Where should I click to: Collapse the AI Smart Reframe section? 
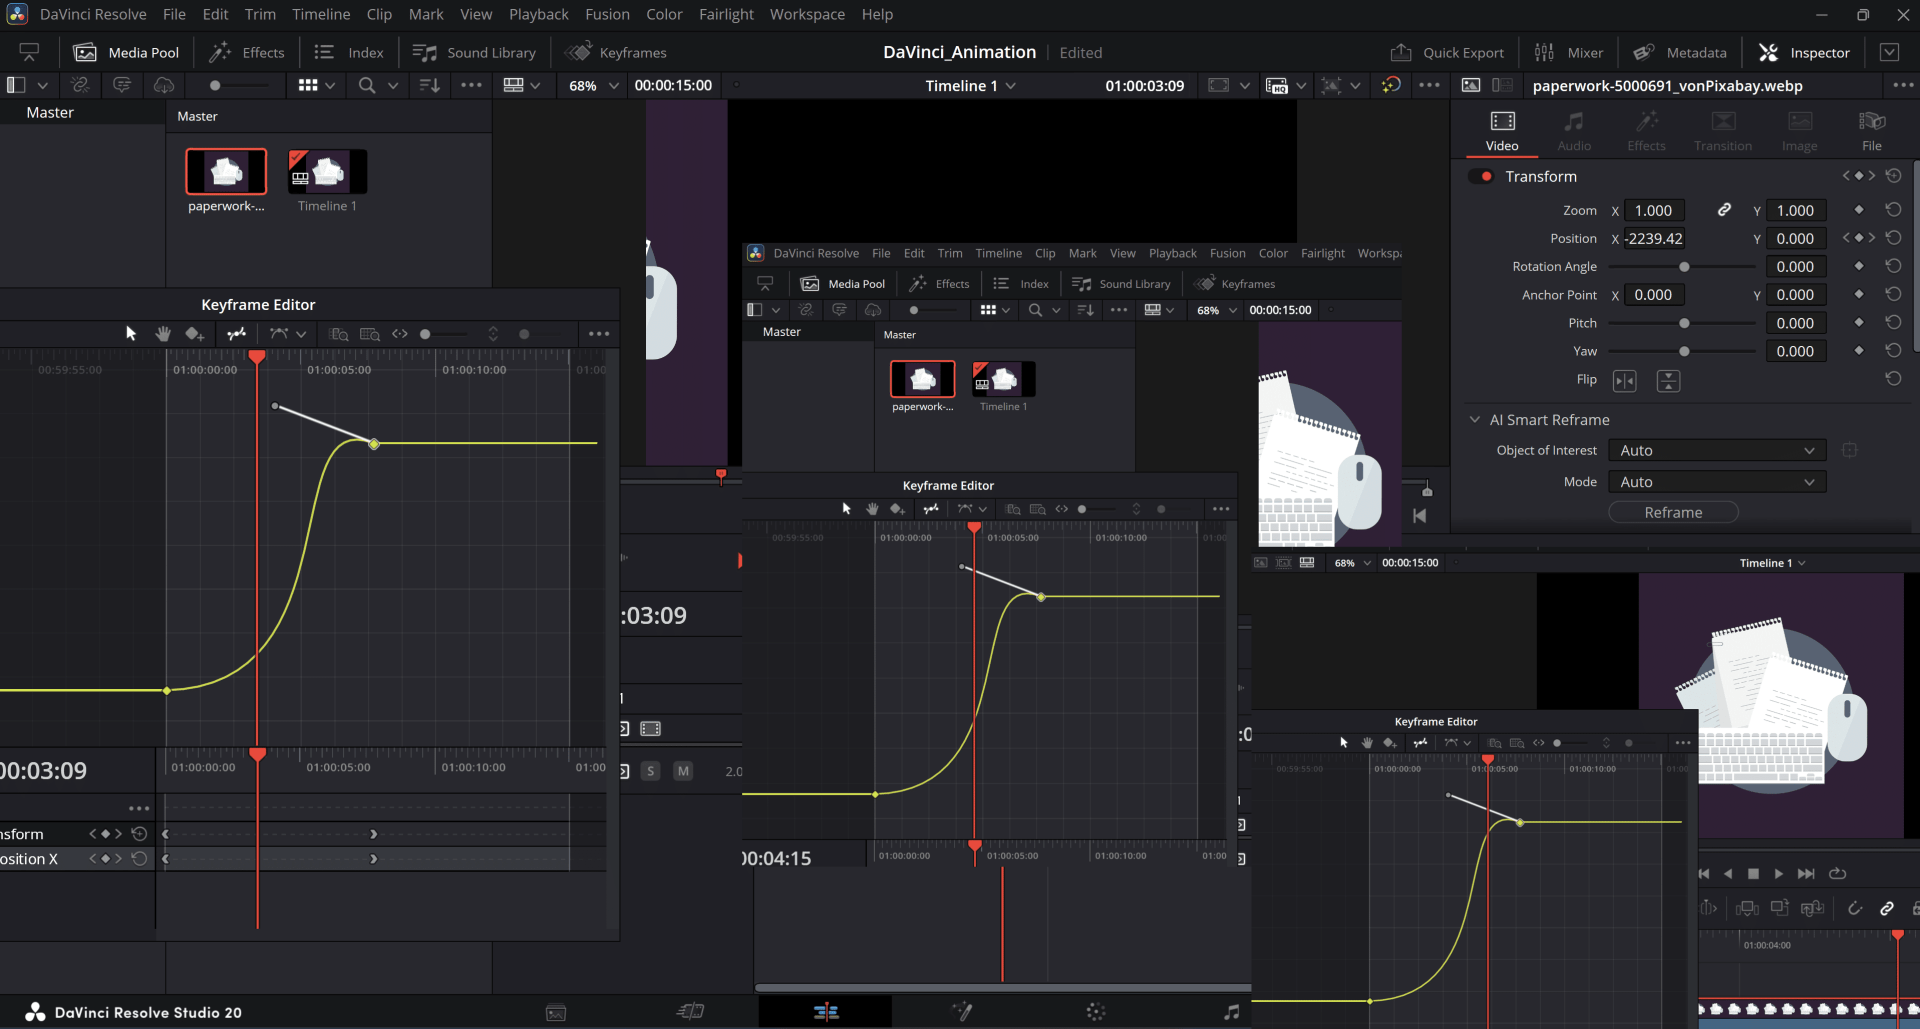tap(1475, 419)
